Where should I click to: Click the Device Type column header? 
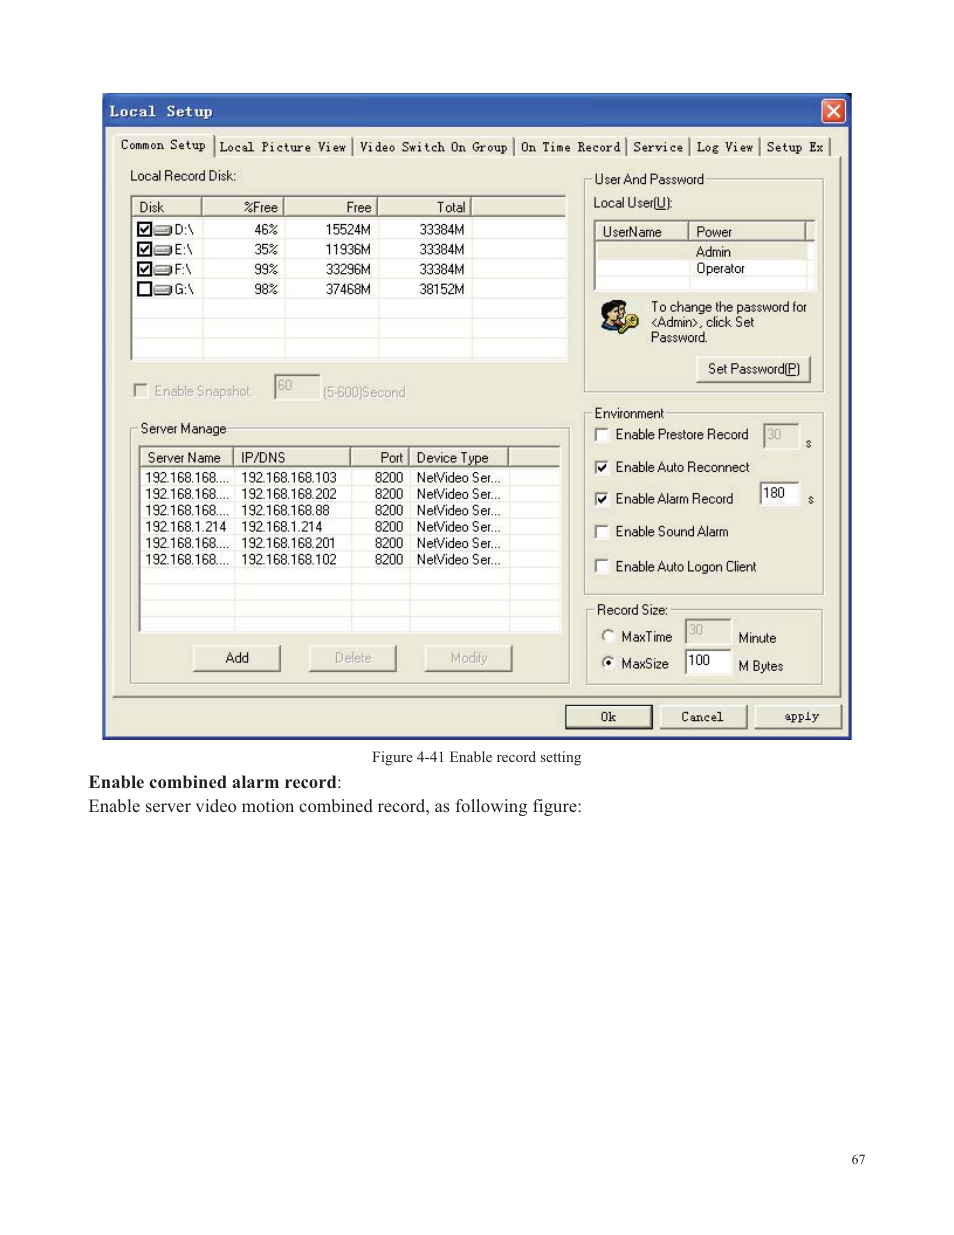point(459,458)
